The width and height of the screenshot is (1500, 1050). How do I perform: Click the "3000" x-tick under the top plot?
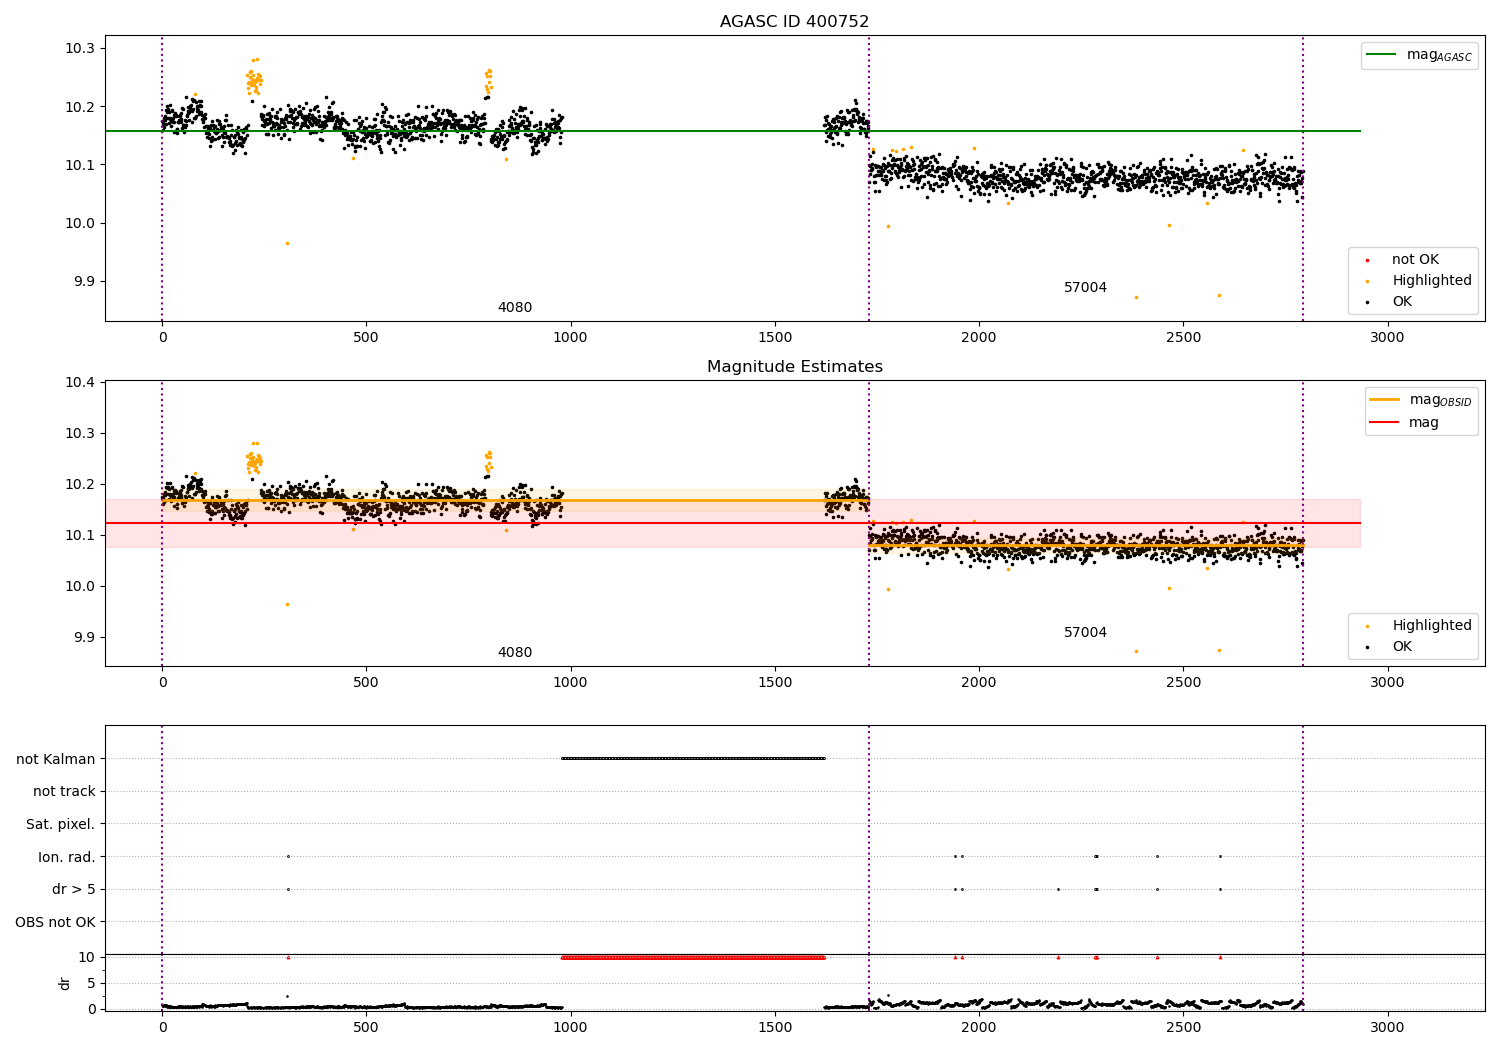click(1387, 338)
